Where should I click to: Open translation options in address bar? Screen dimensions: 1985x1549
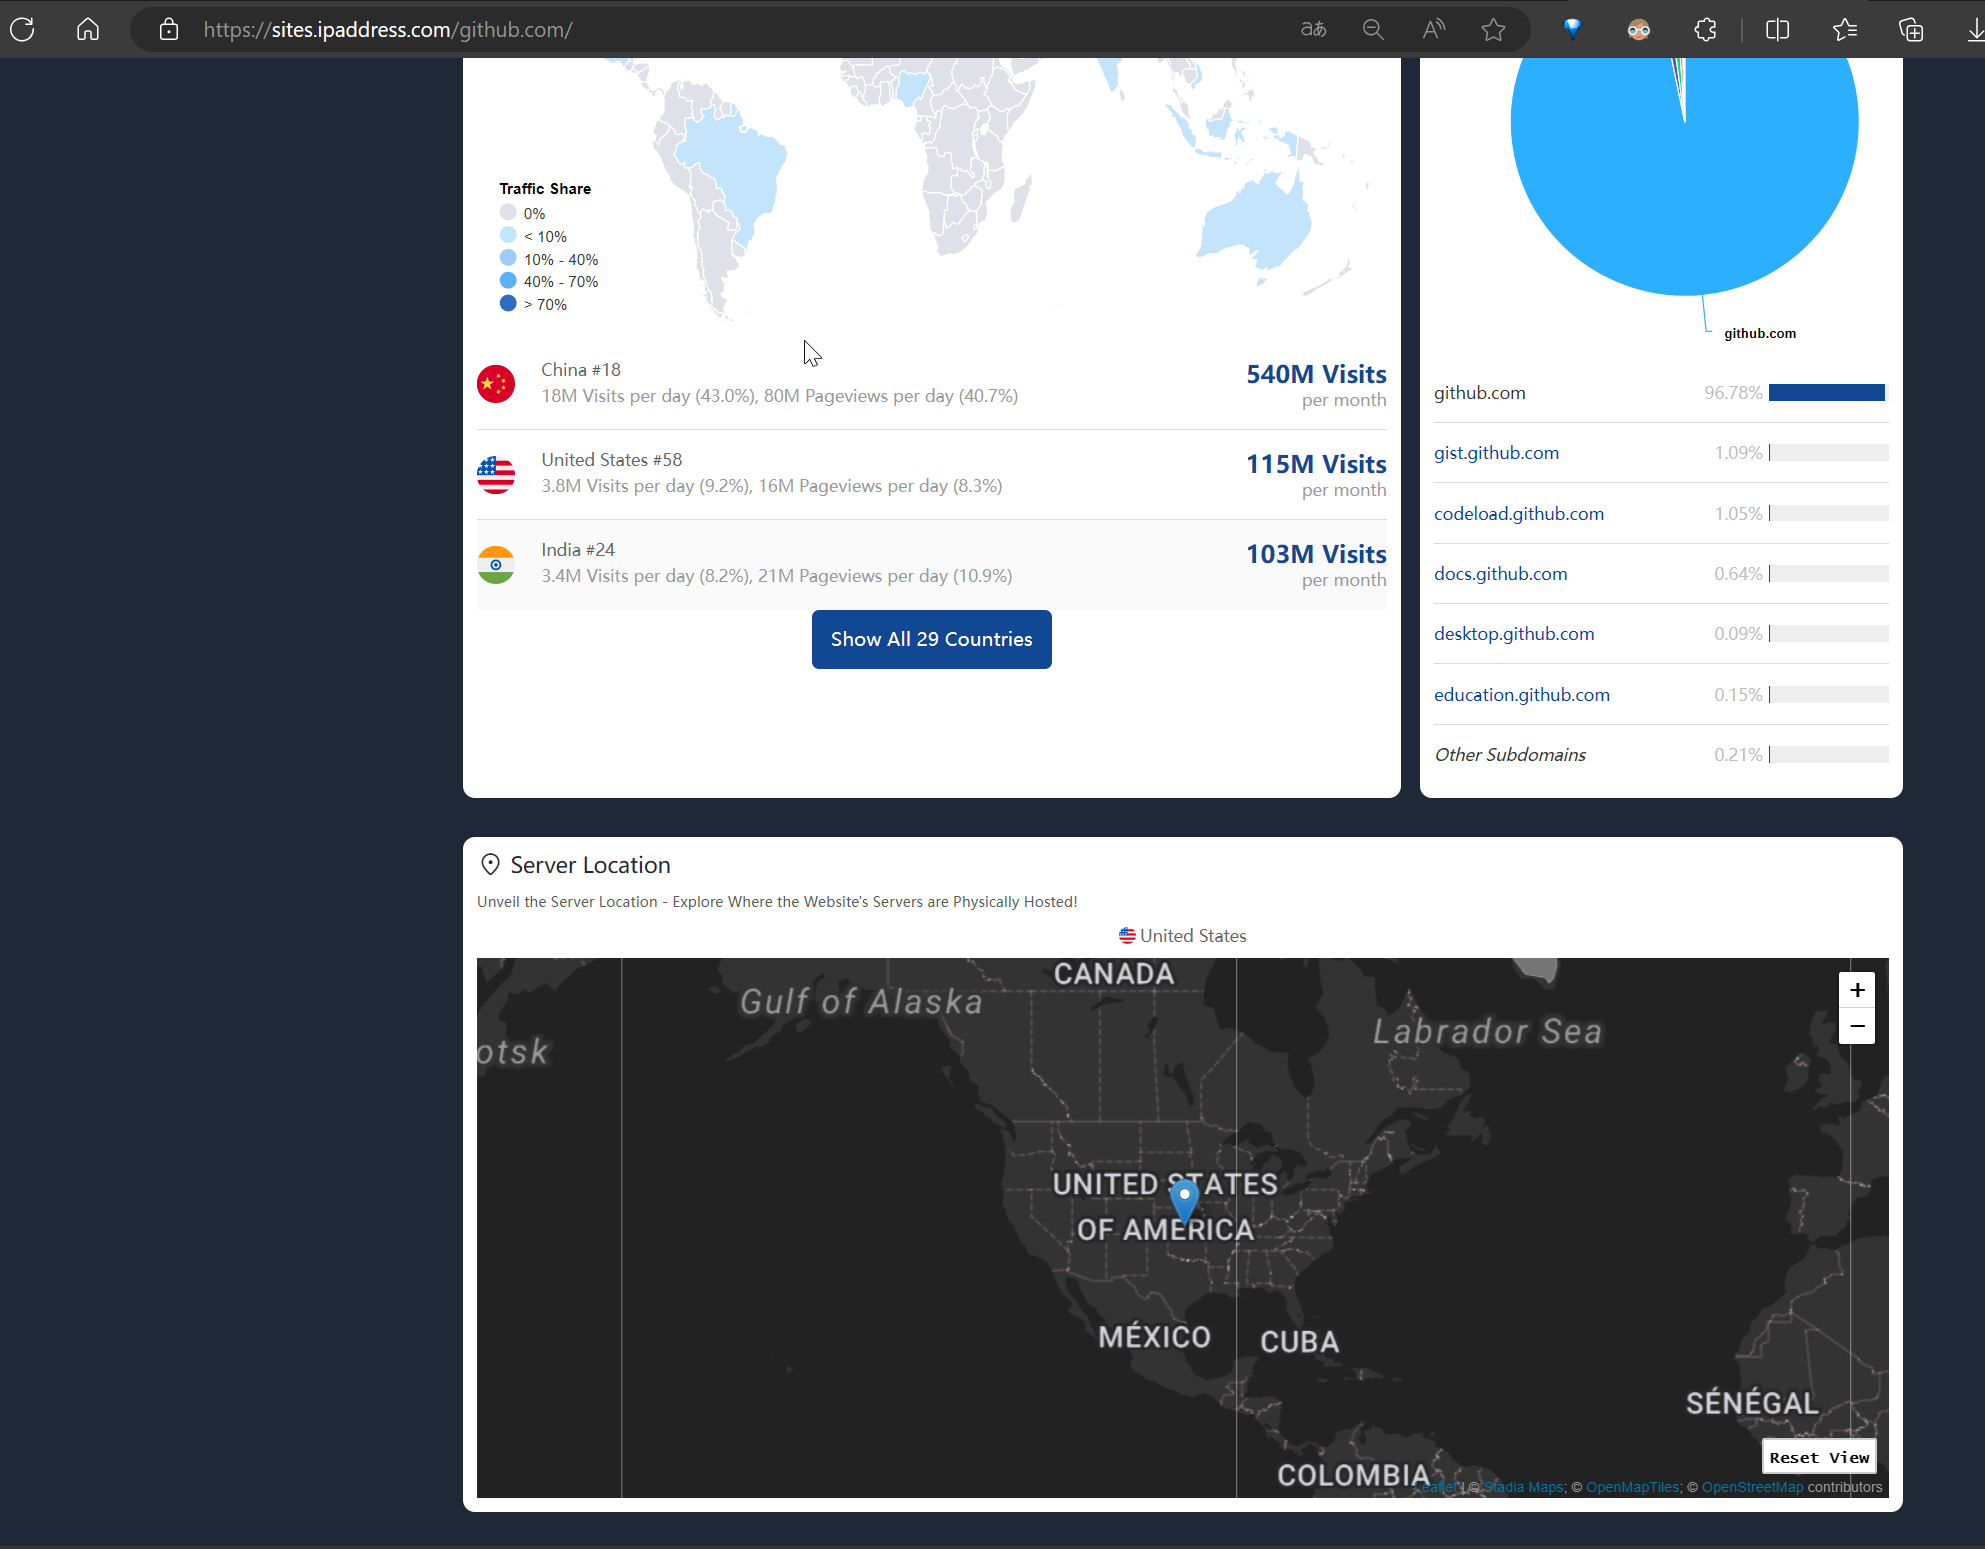tap(1313, 29)
